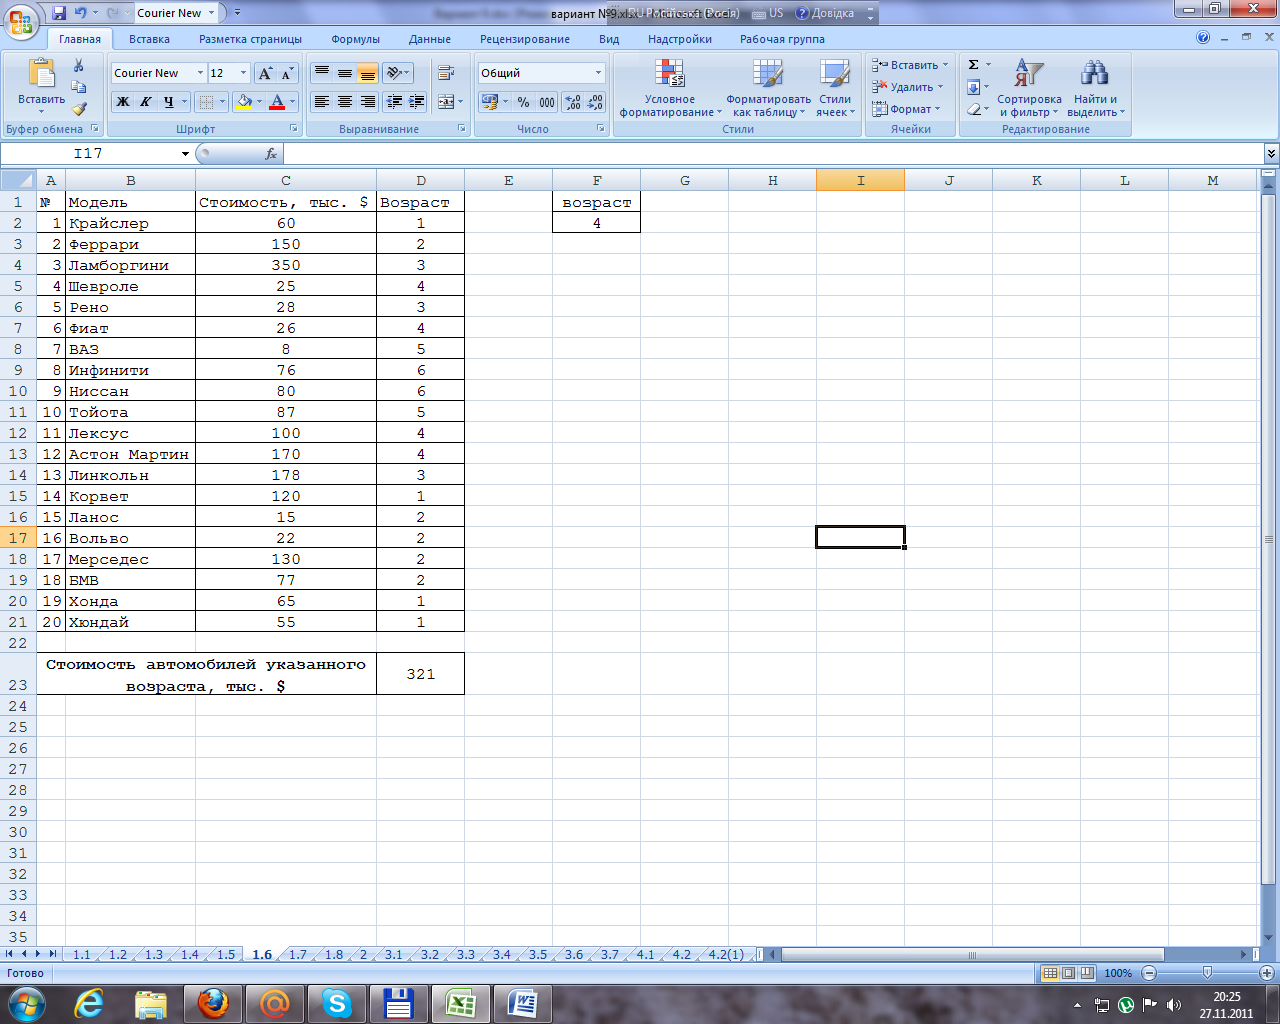Click the Windows Start button

(x=26, y=1003)
